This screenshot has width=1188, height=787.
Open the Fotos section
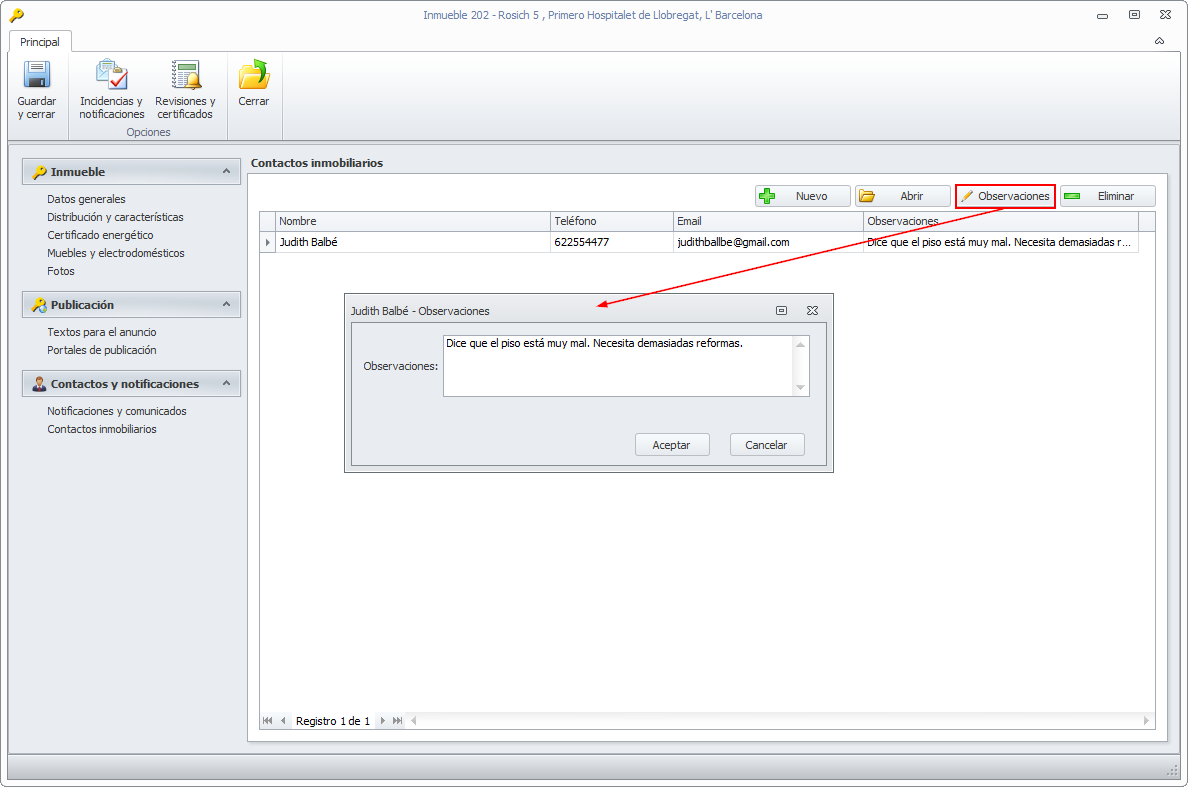(x=61, y=271)
